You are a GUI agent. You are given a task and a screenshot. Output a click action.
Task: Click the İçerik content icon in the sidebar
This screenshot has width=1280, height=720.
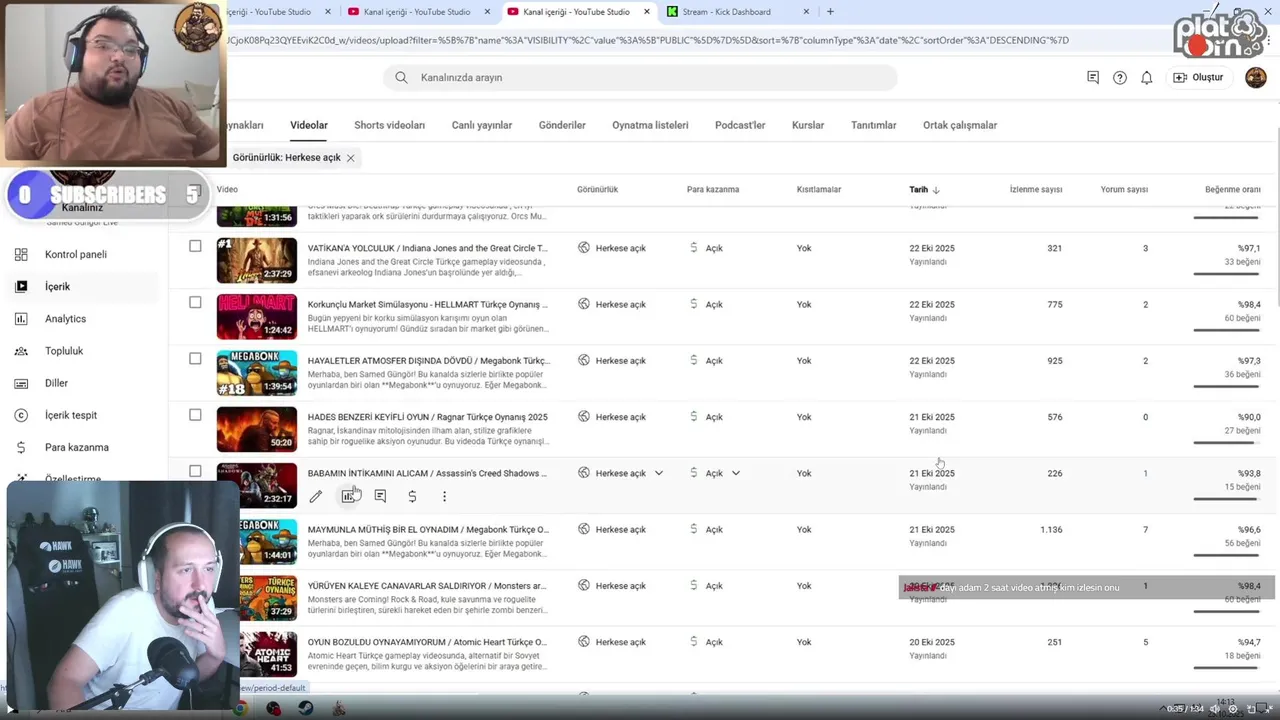[21, 286]
